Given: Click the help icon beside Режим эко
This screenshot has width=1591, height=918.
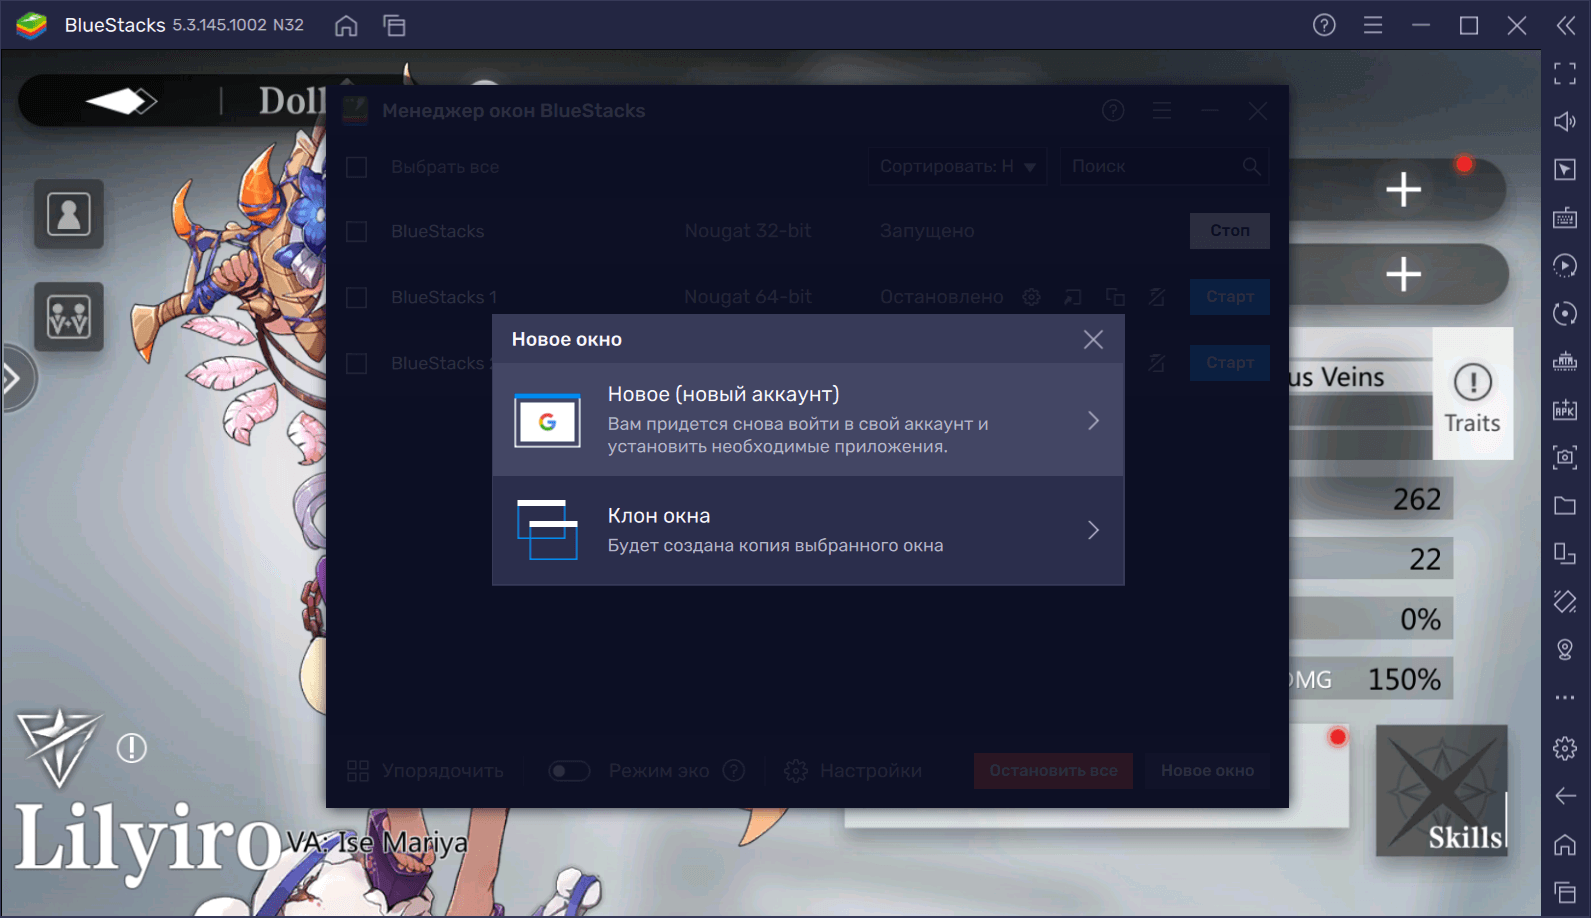Looking at the screenshot, I should [x=734, y=771].
